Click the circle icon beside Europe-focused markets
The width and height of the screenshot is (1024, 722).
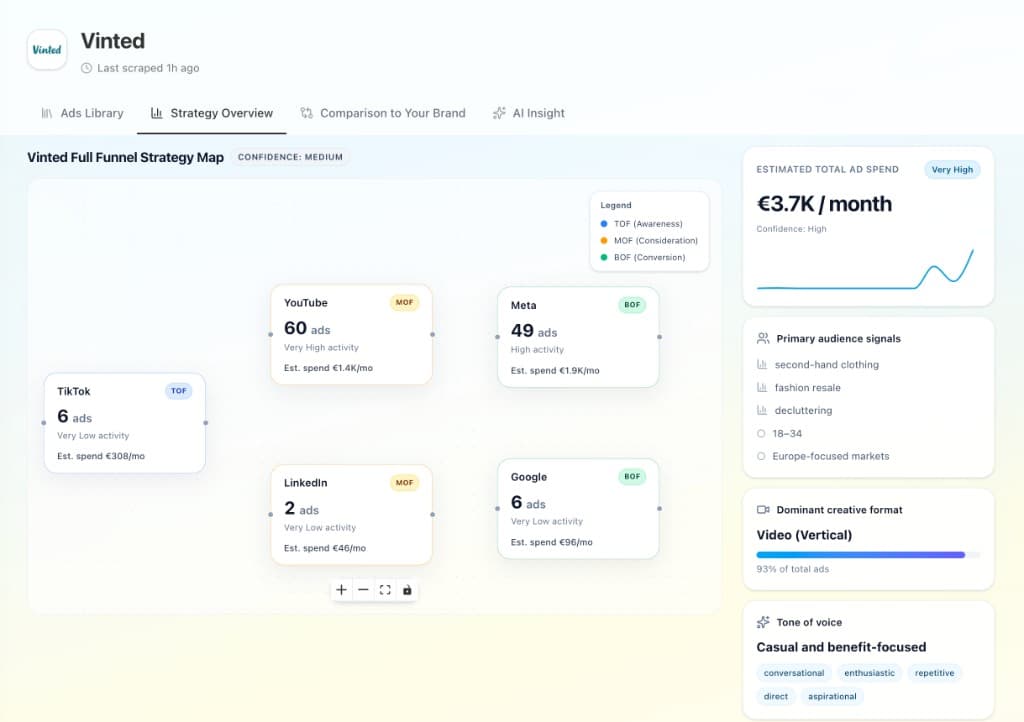(x=761, y=456)
